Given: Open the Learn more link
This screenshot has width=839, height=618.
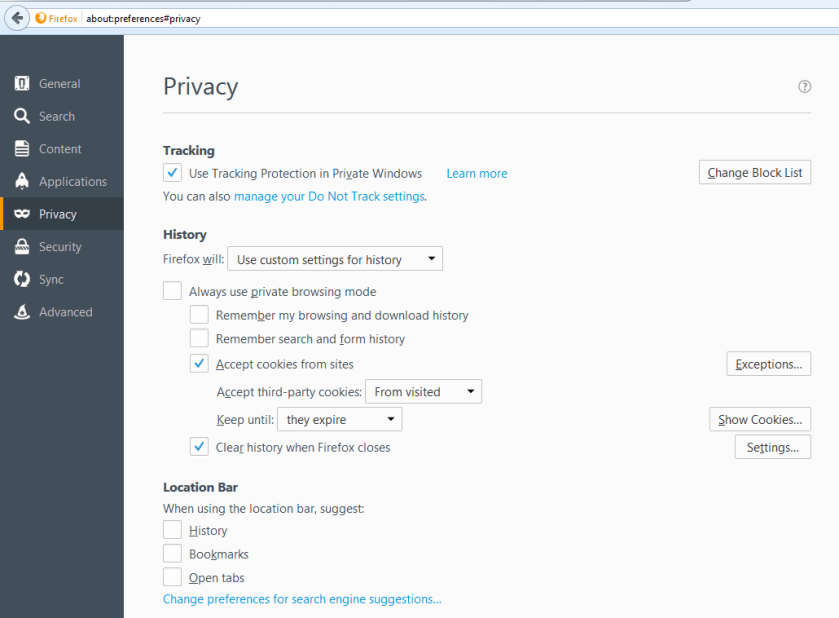Looking at the screenshot, I should 476,173.
